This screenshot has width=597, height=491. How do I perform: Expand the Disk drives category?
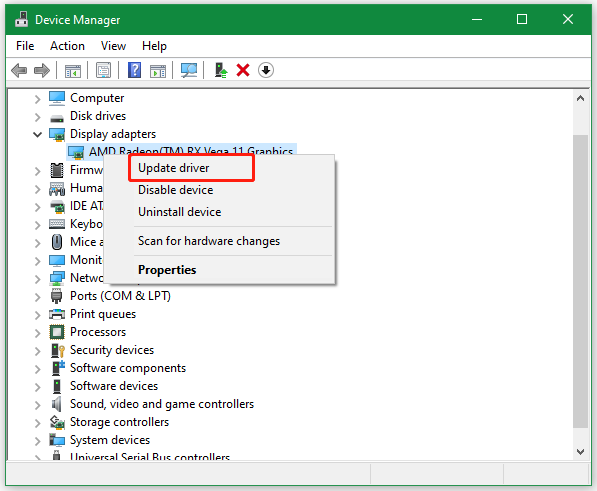pyautogui.click(x=37, y=117)
